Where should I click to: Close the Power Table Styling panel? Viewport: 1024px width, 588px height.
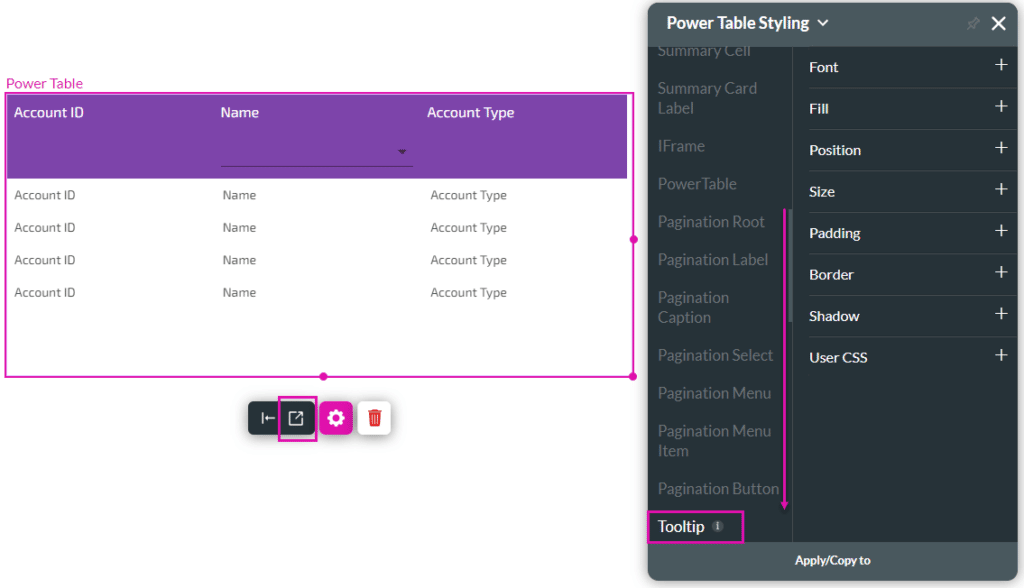pyautogui.click(x=998, y=24)
